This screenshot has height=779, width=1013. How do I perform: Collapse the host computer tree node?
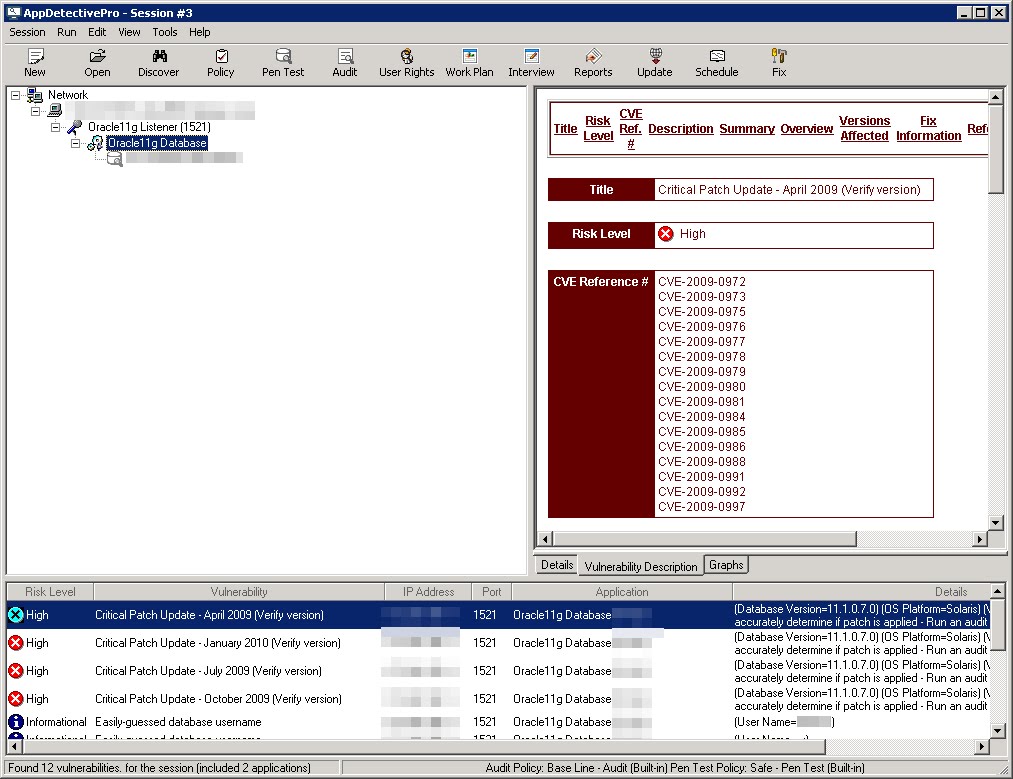point(36,111)
